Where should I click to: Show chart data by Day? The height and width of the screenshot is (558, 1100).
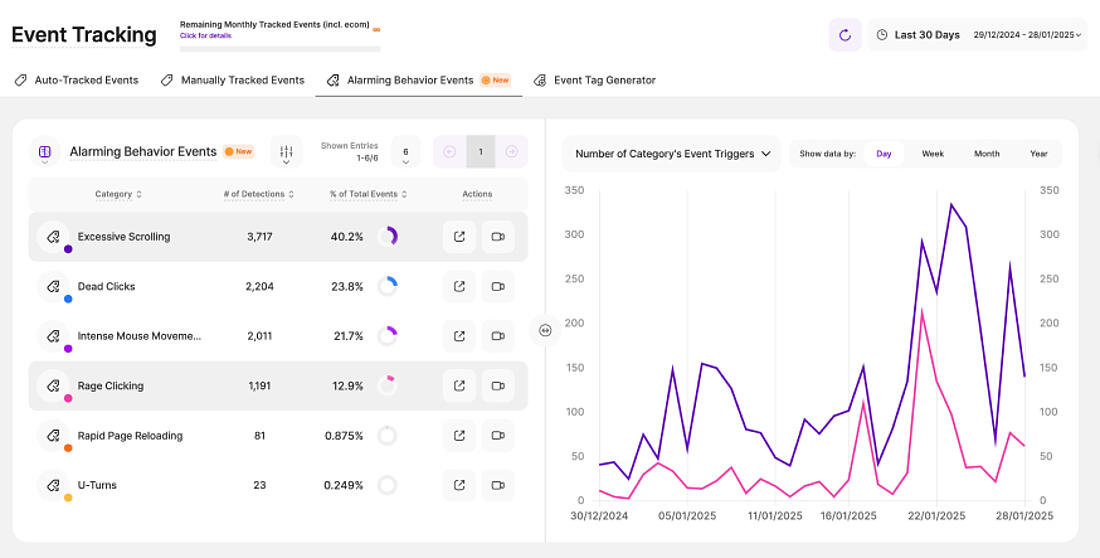point(884,154)
